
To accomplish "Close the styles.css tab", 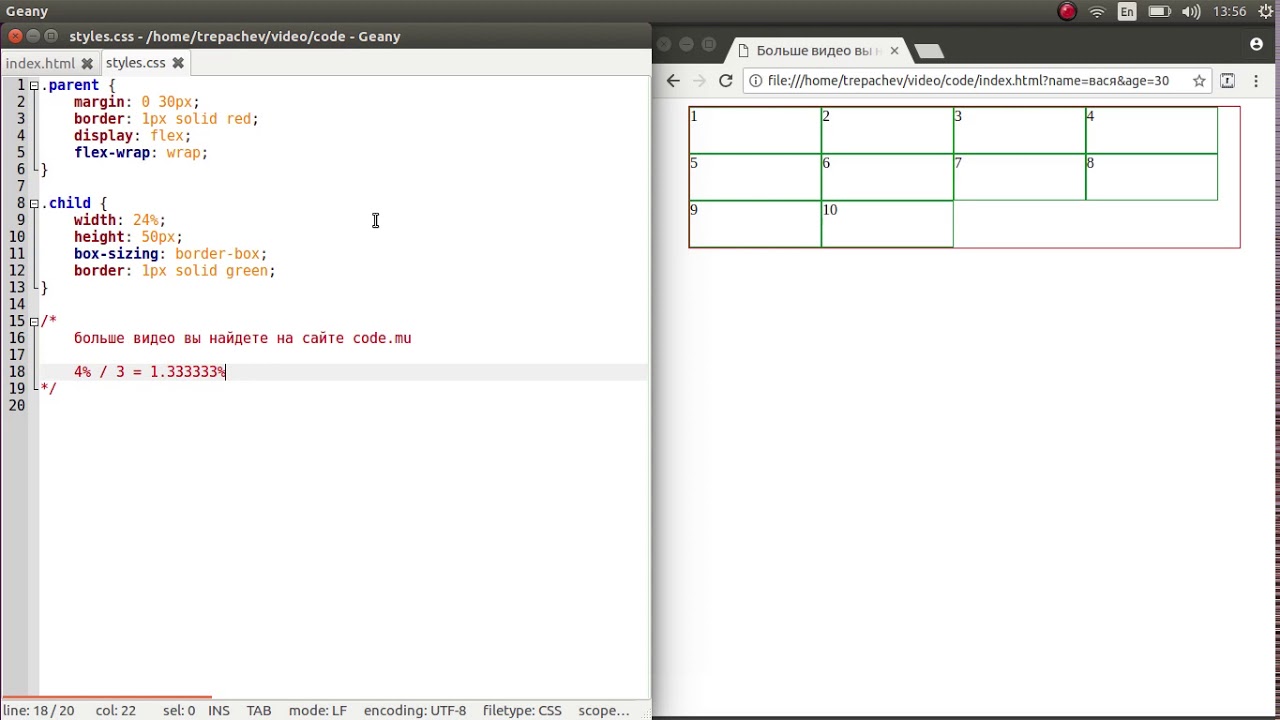I will point(178,63).
